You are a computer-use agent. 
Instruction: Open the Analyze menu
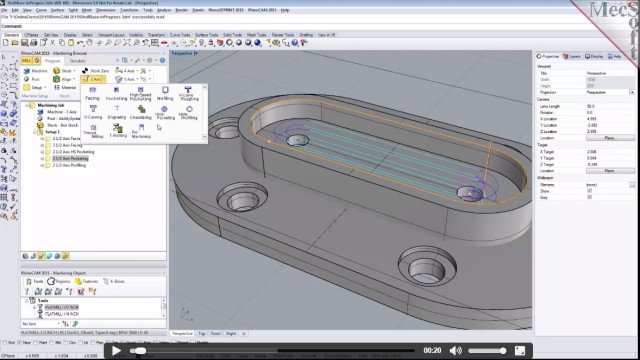click(164, 10)
